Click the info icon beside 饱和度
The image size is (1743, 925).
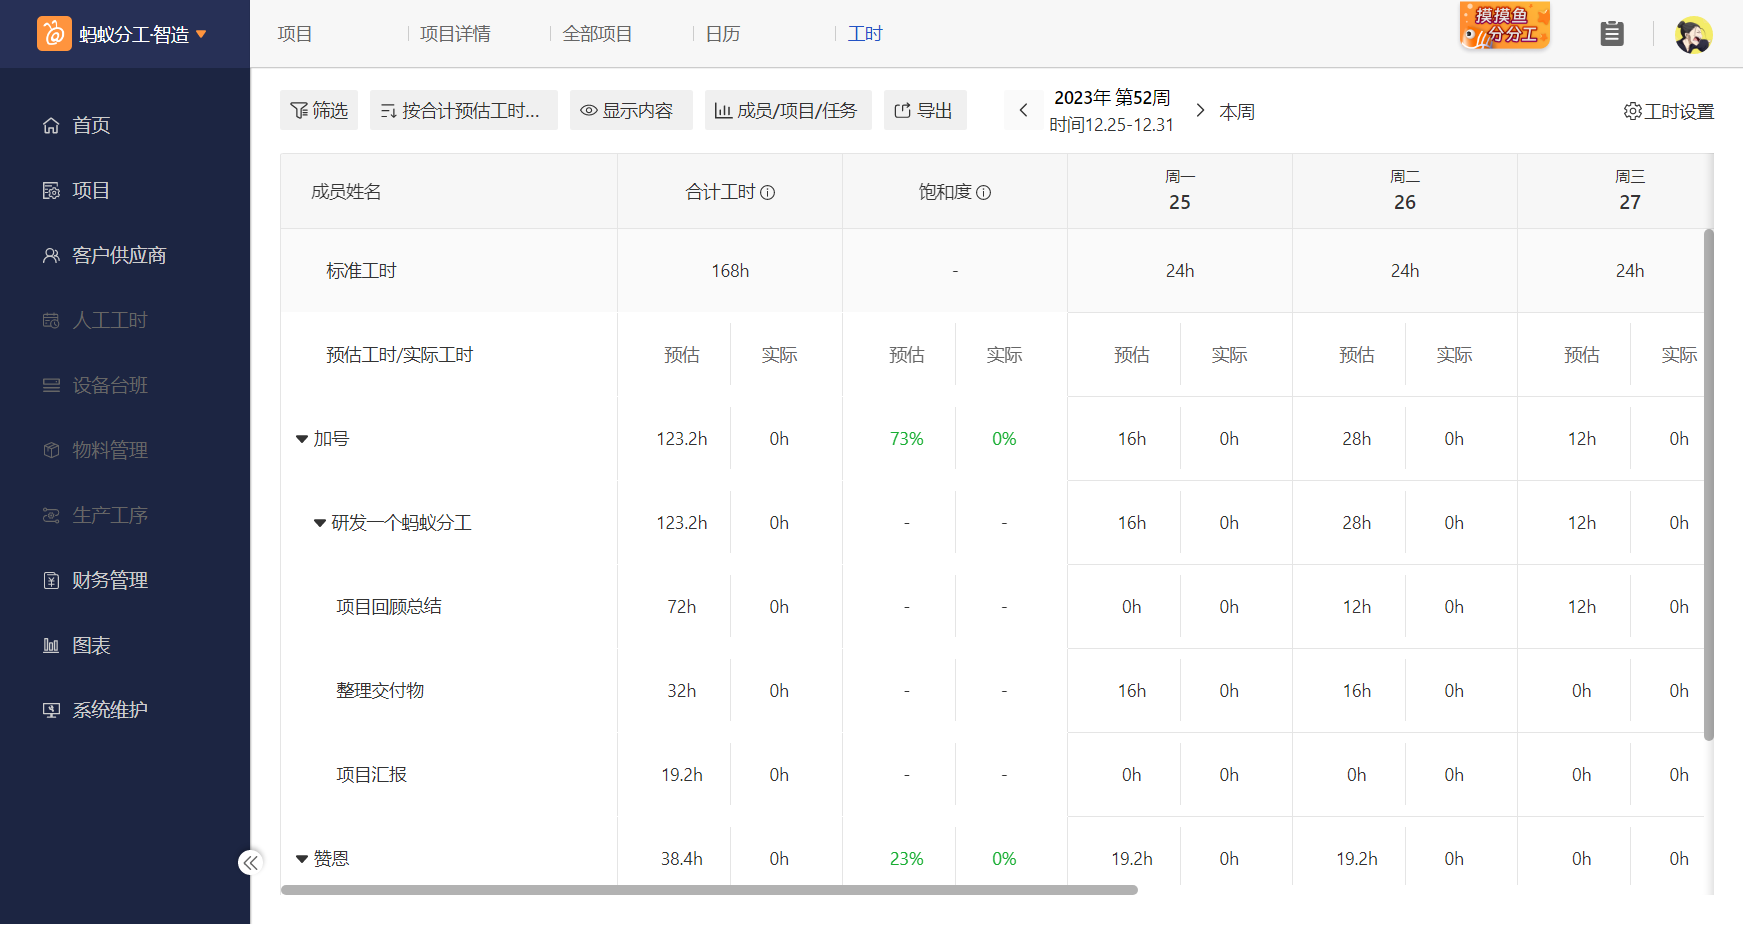[984, 193]
